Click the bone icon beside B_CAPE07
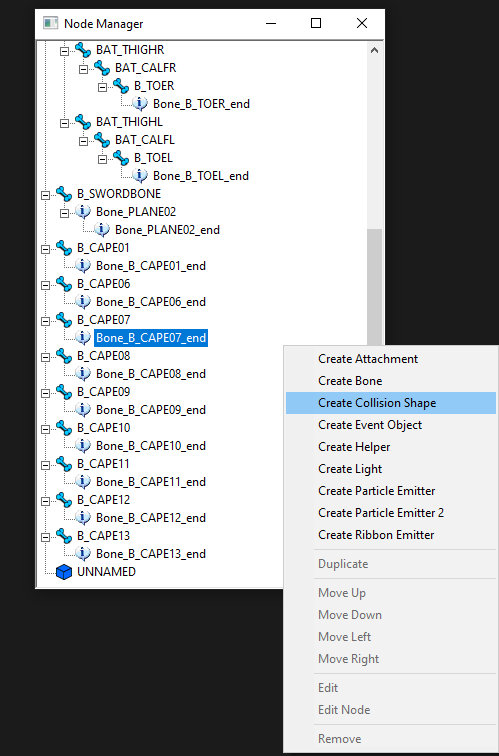 (x=64, y=320)
